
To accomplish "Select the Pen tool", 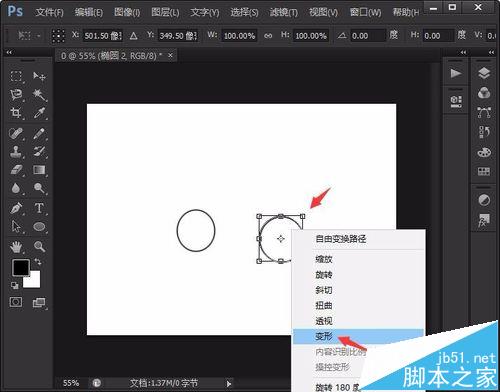I will [16, 208].
